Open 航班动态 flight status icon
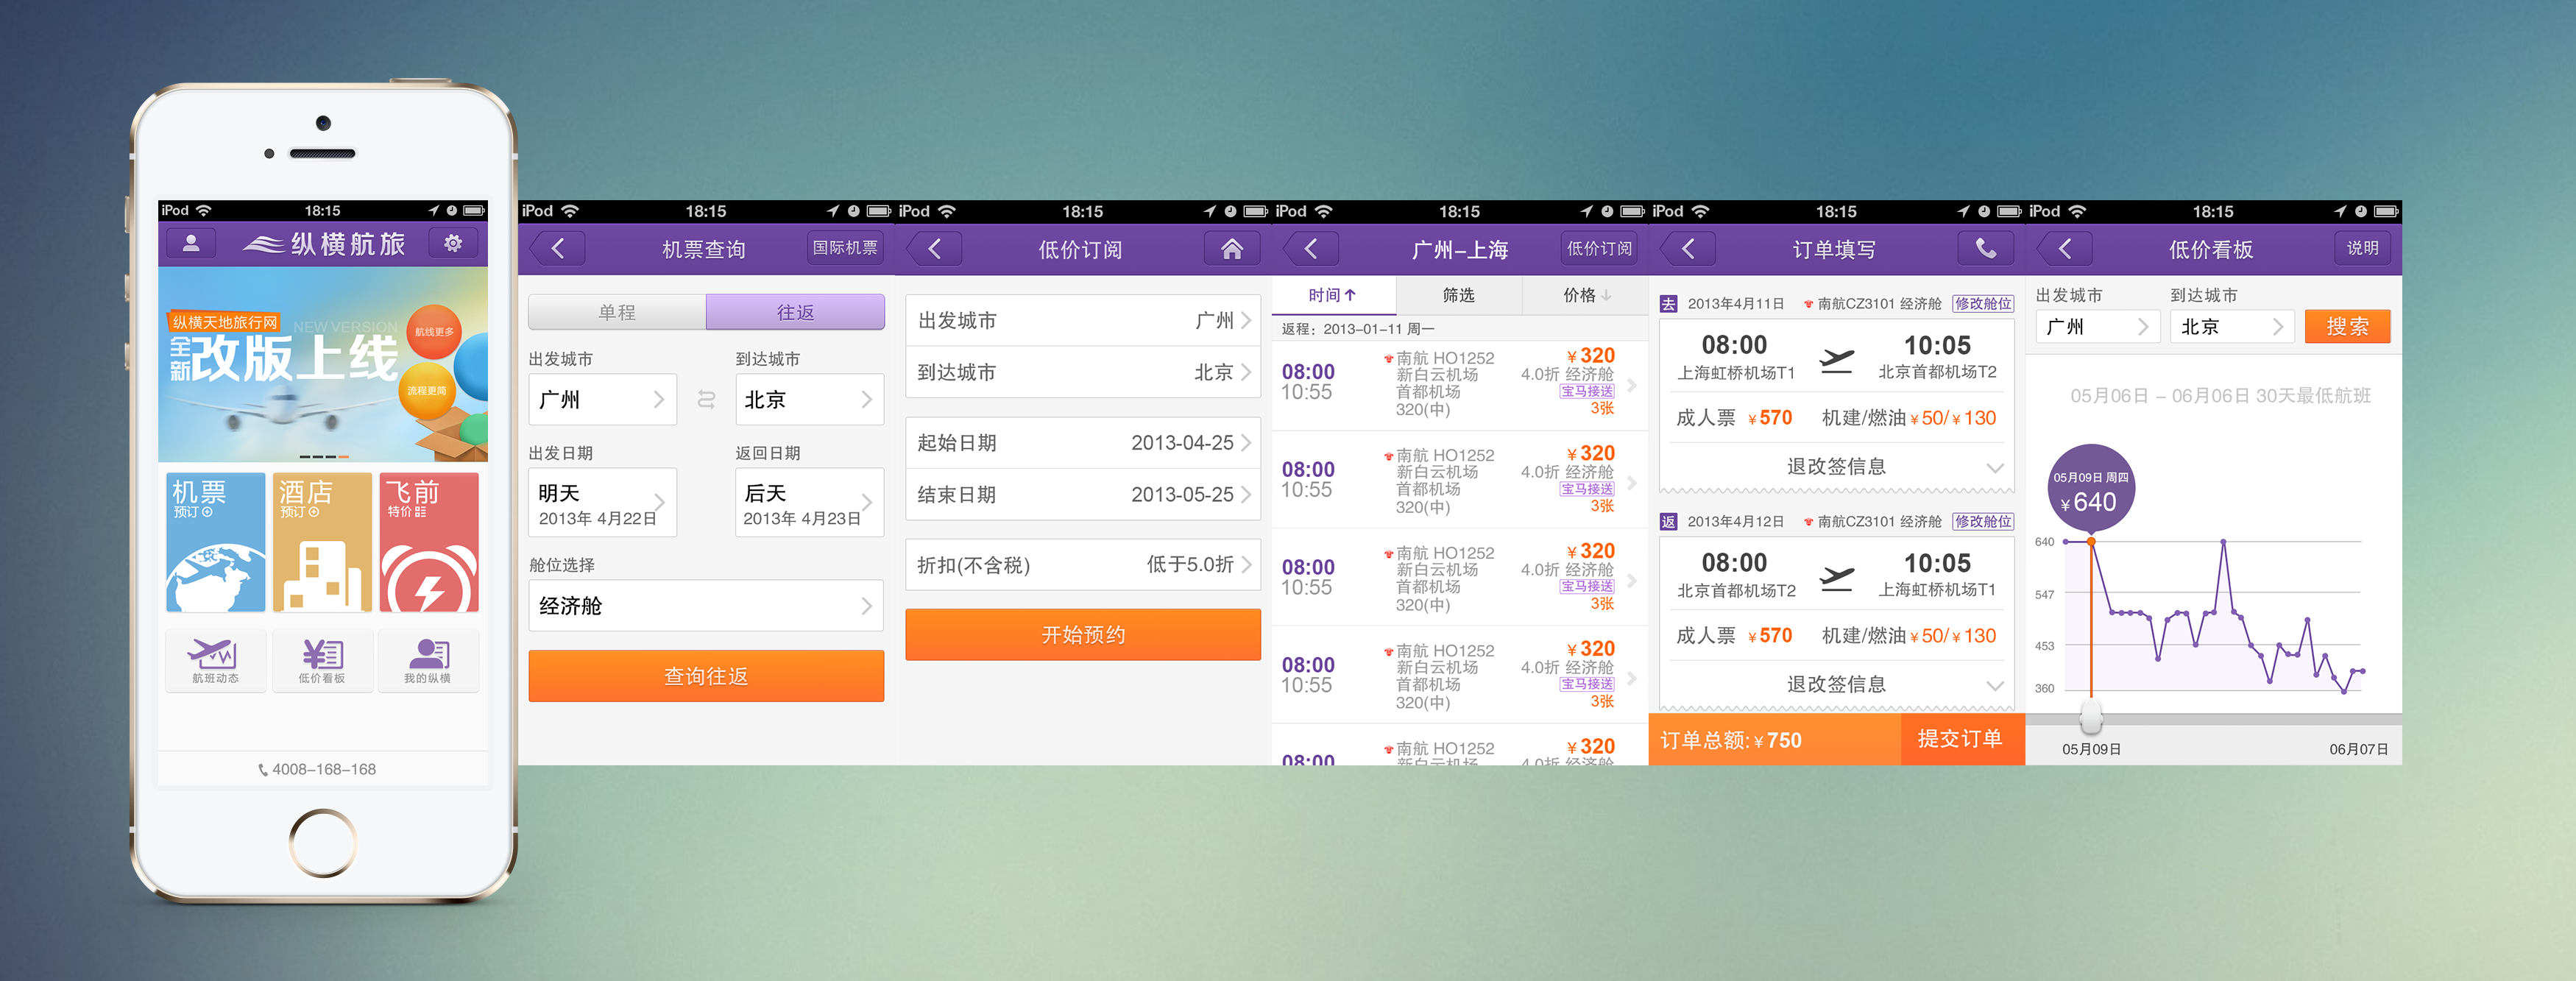 [x=215, y=661]
